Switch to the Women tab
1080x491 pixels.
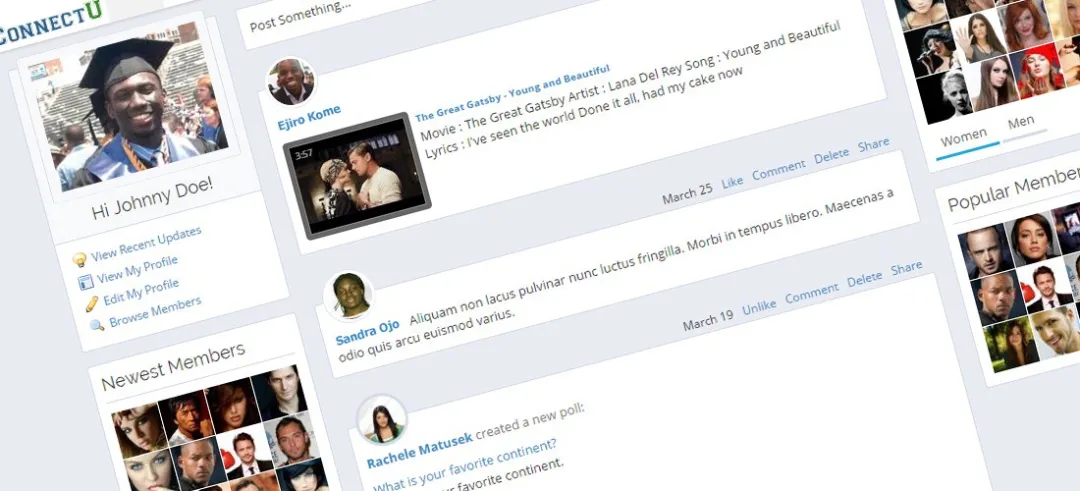pyautogui.click(x=964, y=137)
